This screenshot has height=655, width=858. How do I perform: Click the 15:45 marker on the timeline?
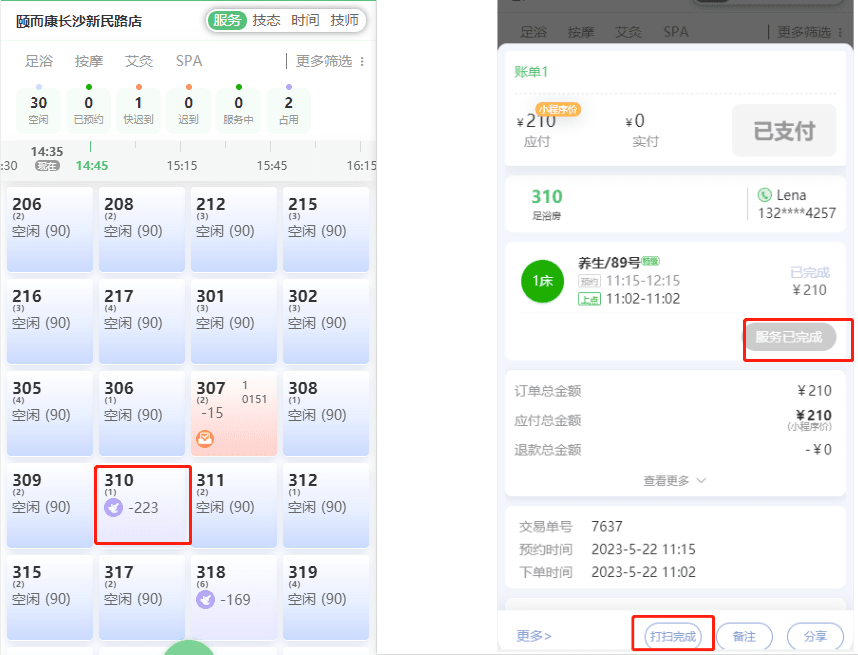[272, 165]
